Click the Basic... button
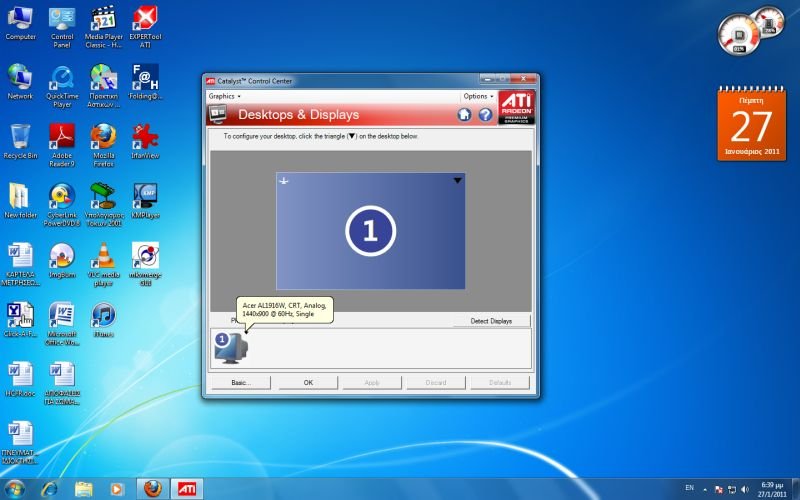800x500 pixels. pyautogui.click(x=241, y=383)
